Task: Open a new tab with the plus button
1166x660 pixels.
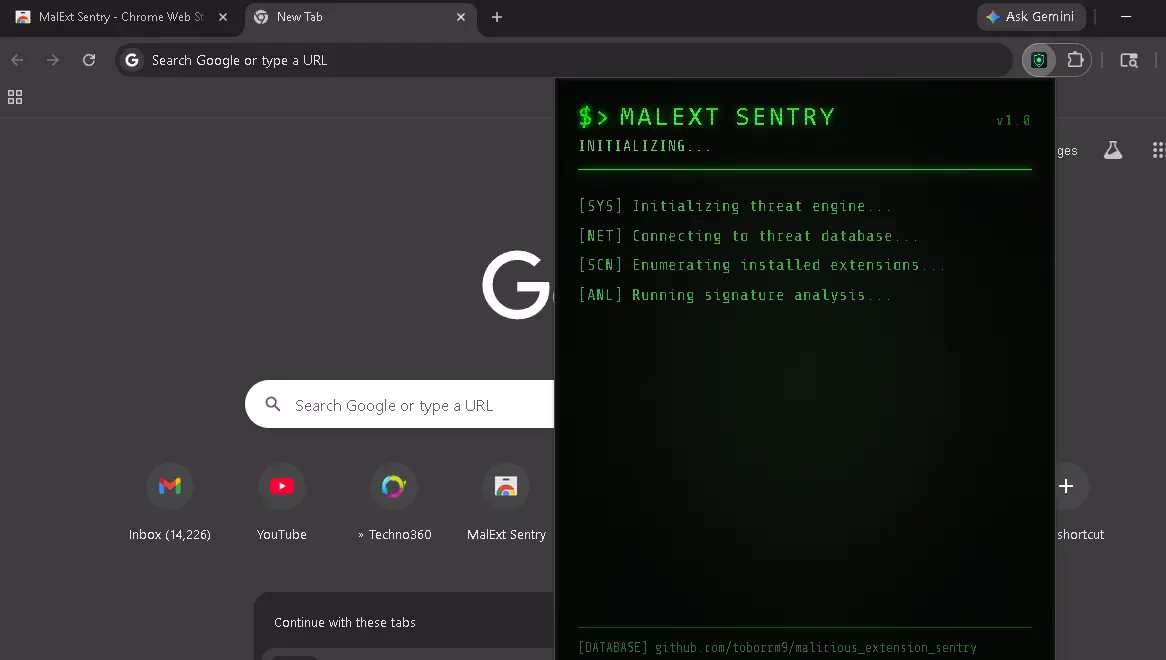Action: (x=497, y=17)
